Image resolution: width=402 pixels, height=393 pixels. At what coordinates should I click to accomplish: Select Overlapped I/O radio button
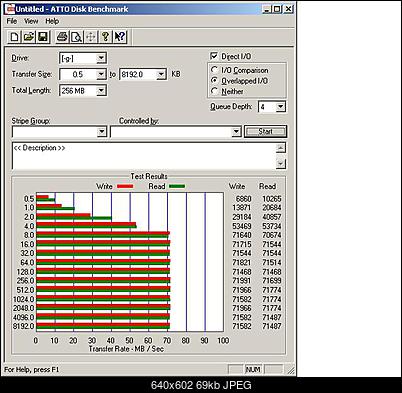coord(215,81)
